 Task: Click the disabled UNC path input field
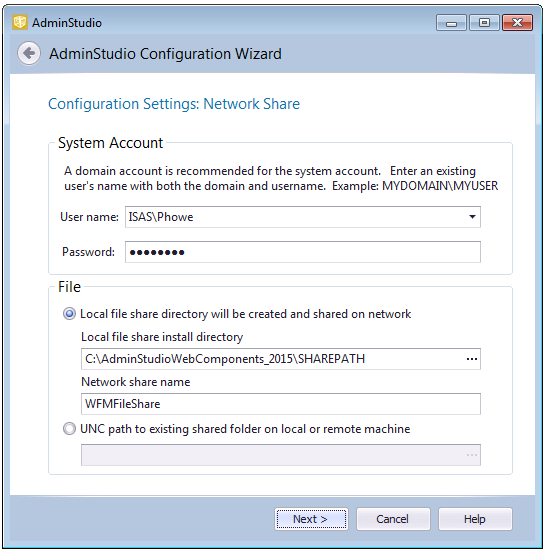pos(281,455)
